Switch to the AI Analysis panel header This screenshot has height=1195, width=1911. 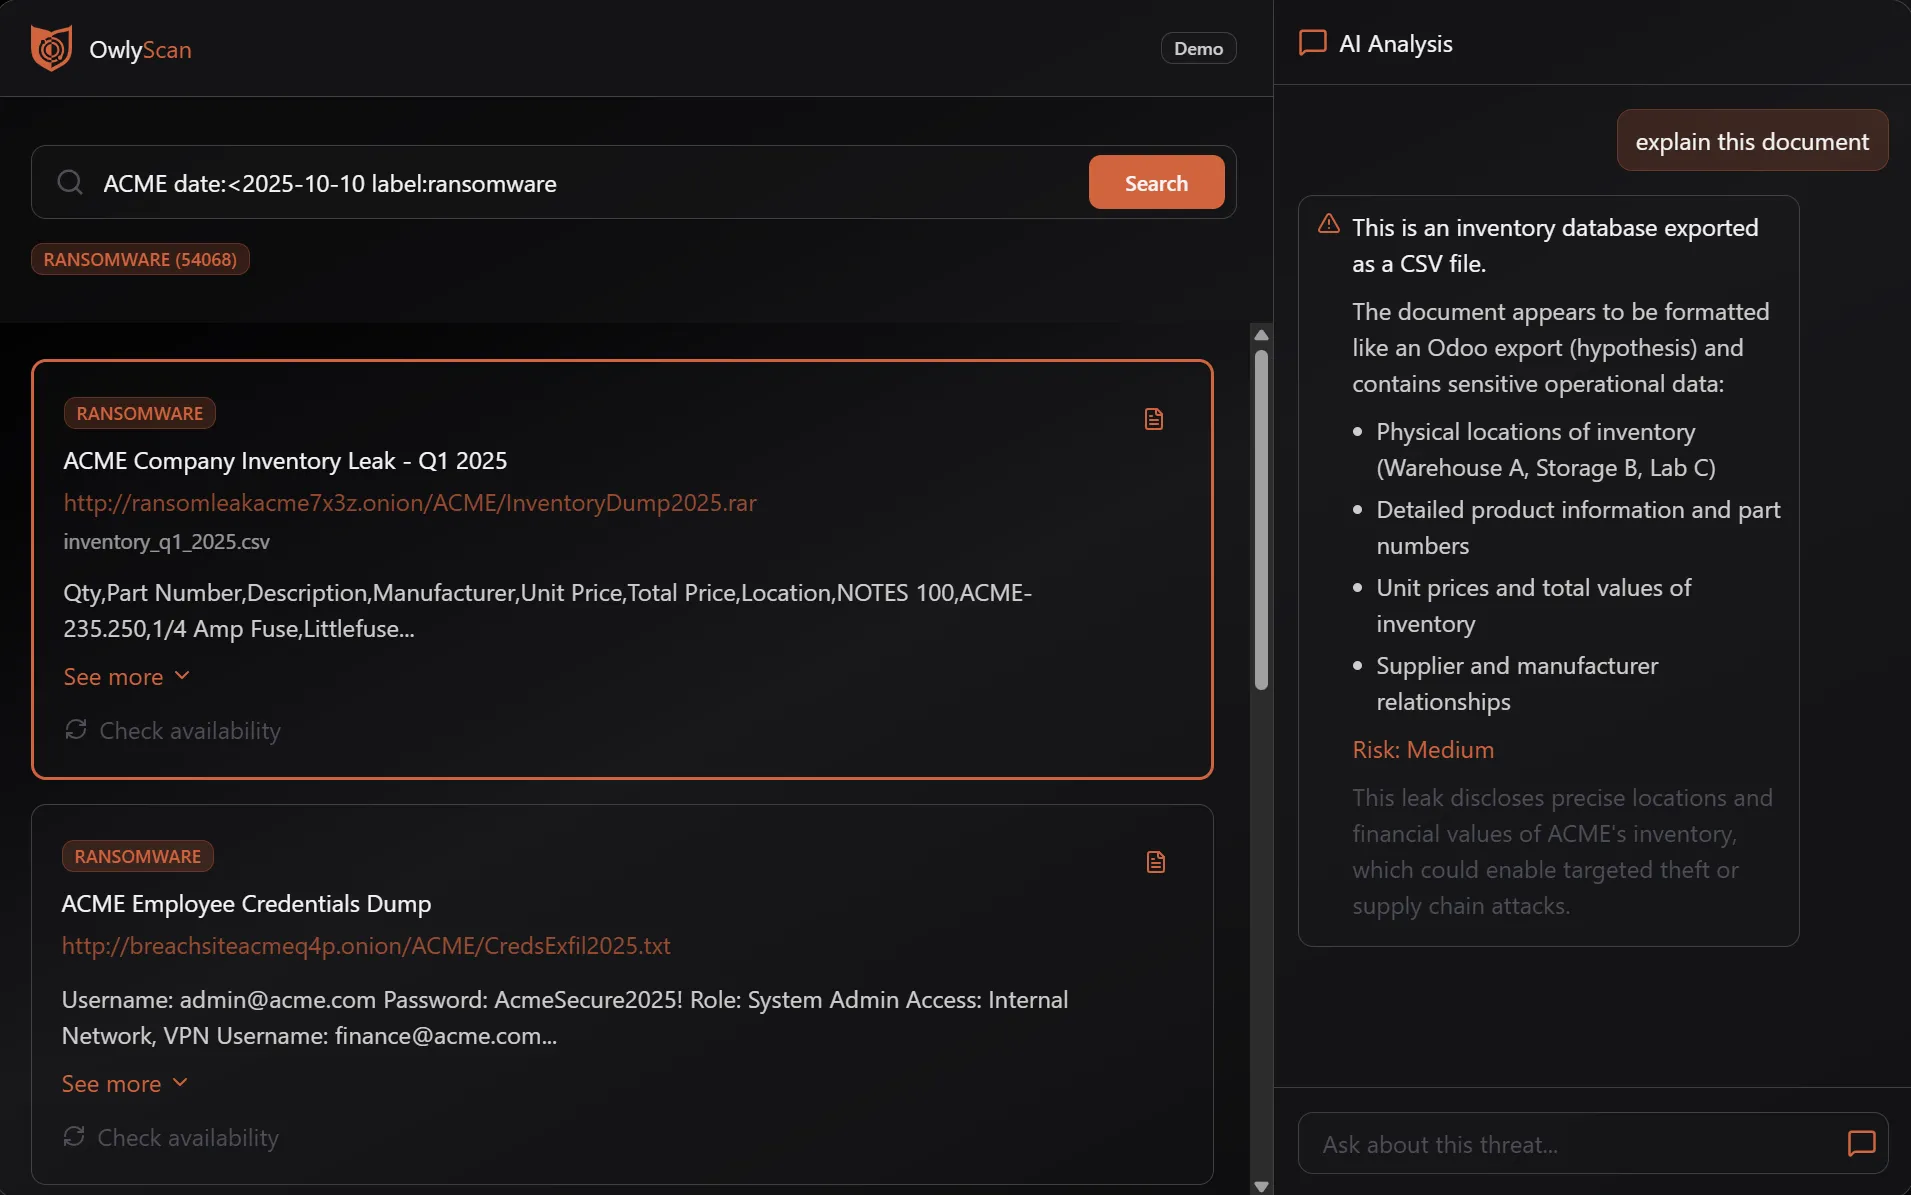tap(1395, 43)
